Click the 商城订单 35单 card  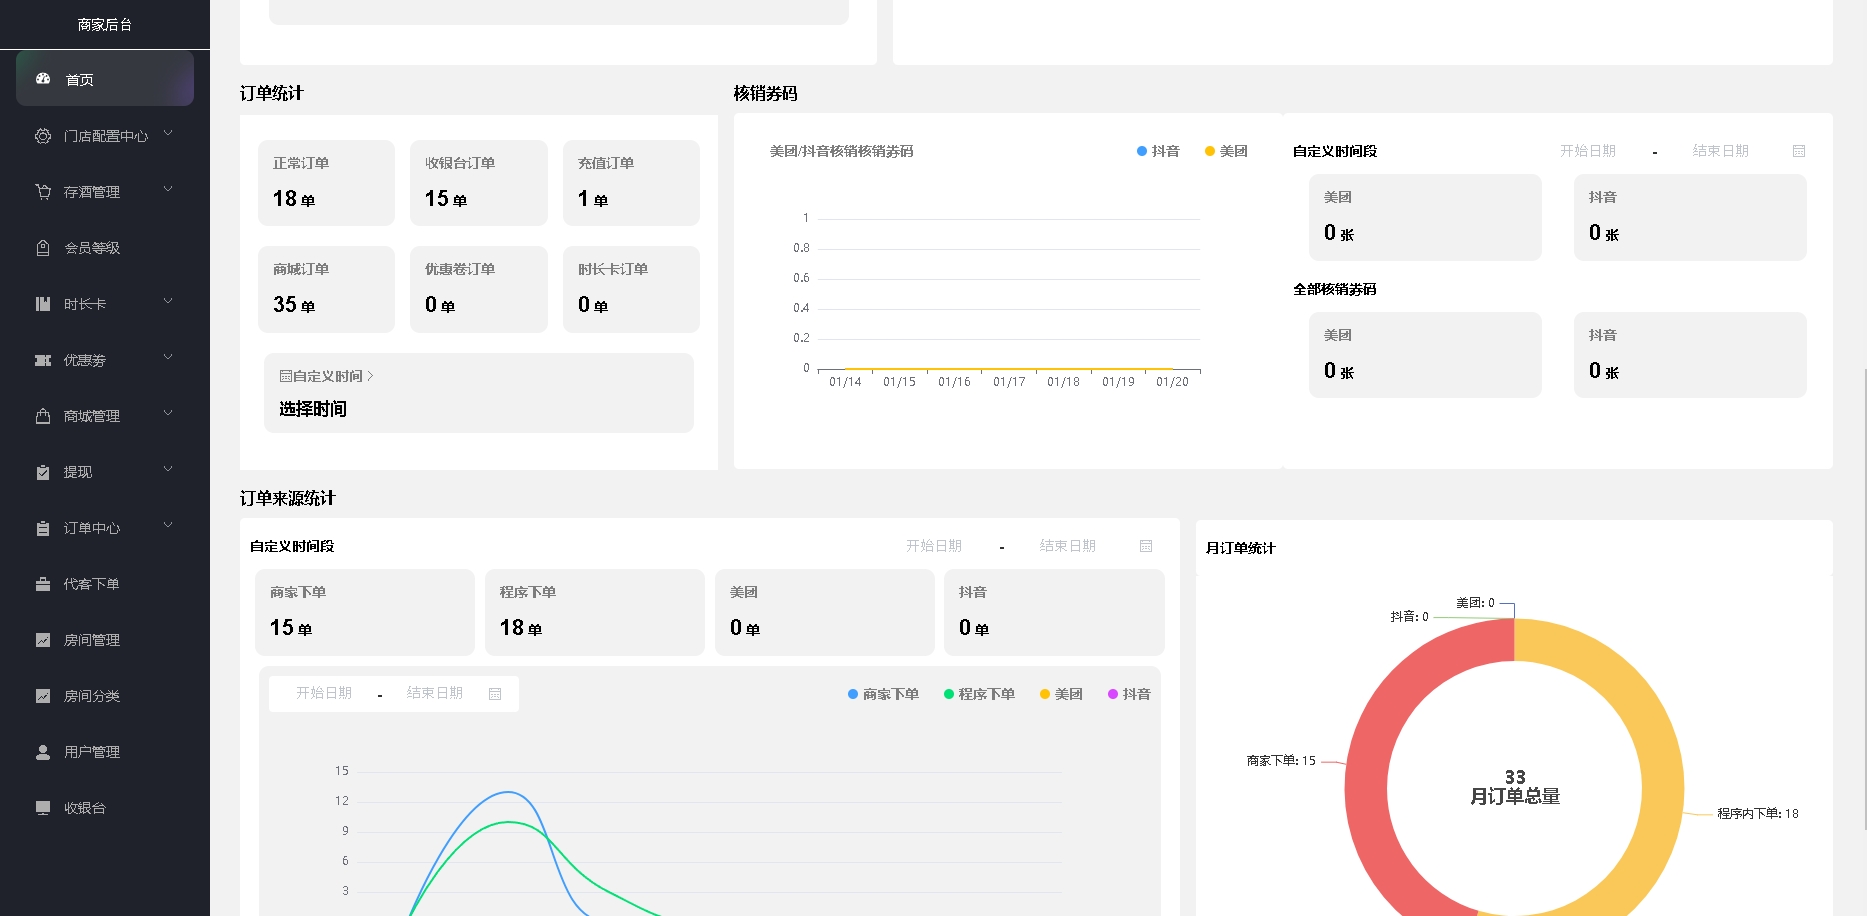point(326,289)
